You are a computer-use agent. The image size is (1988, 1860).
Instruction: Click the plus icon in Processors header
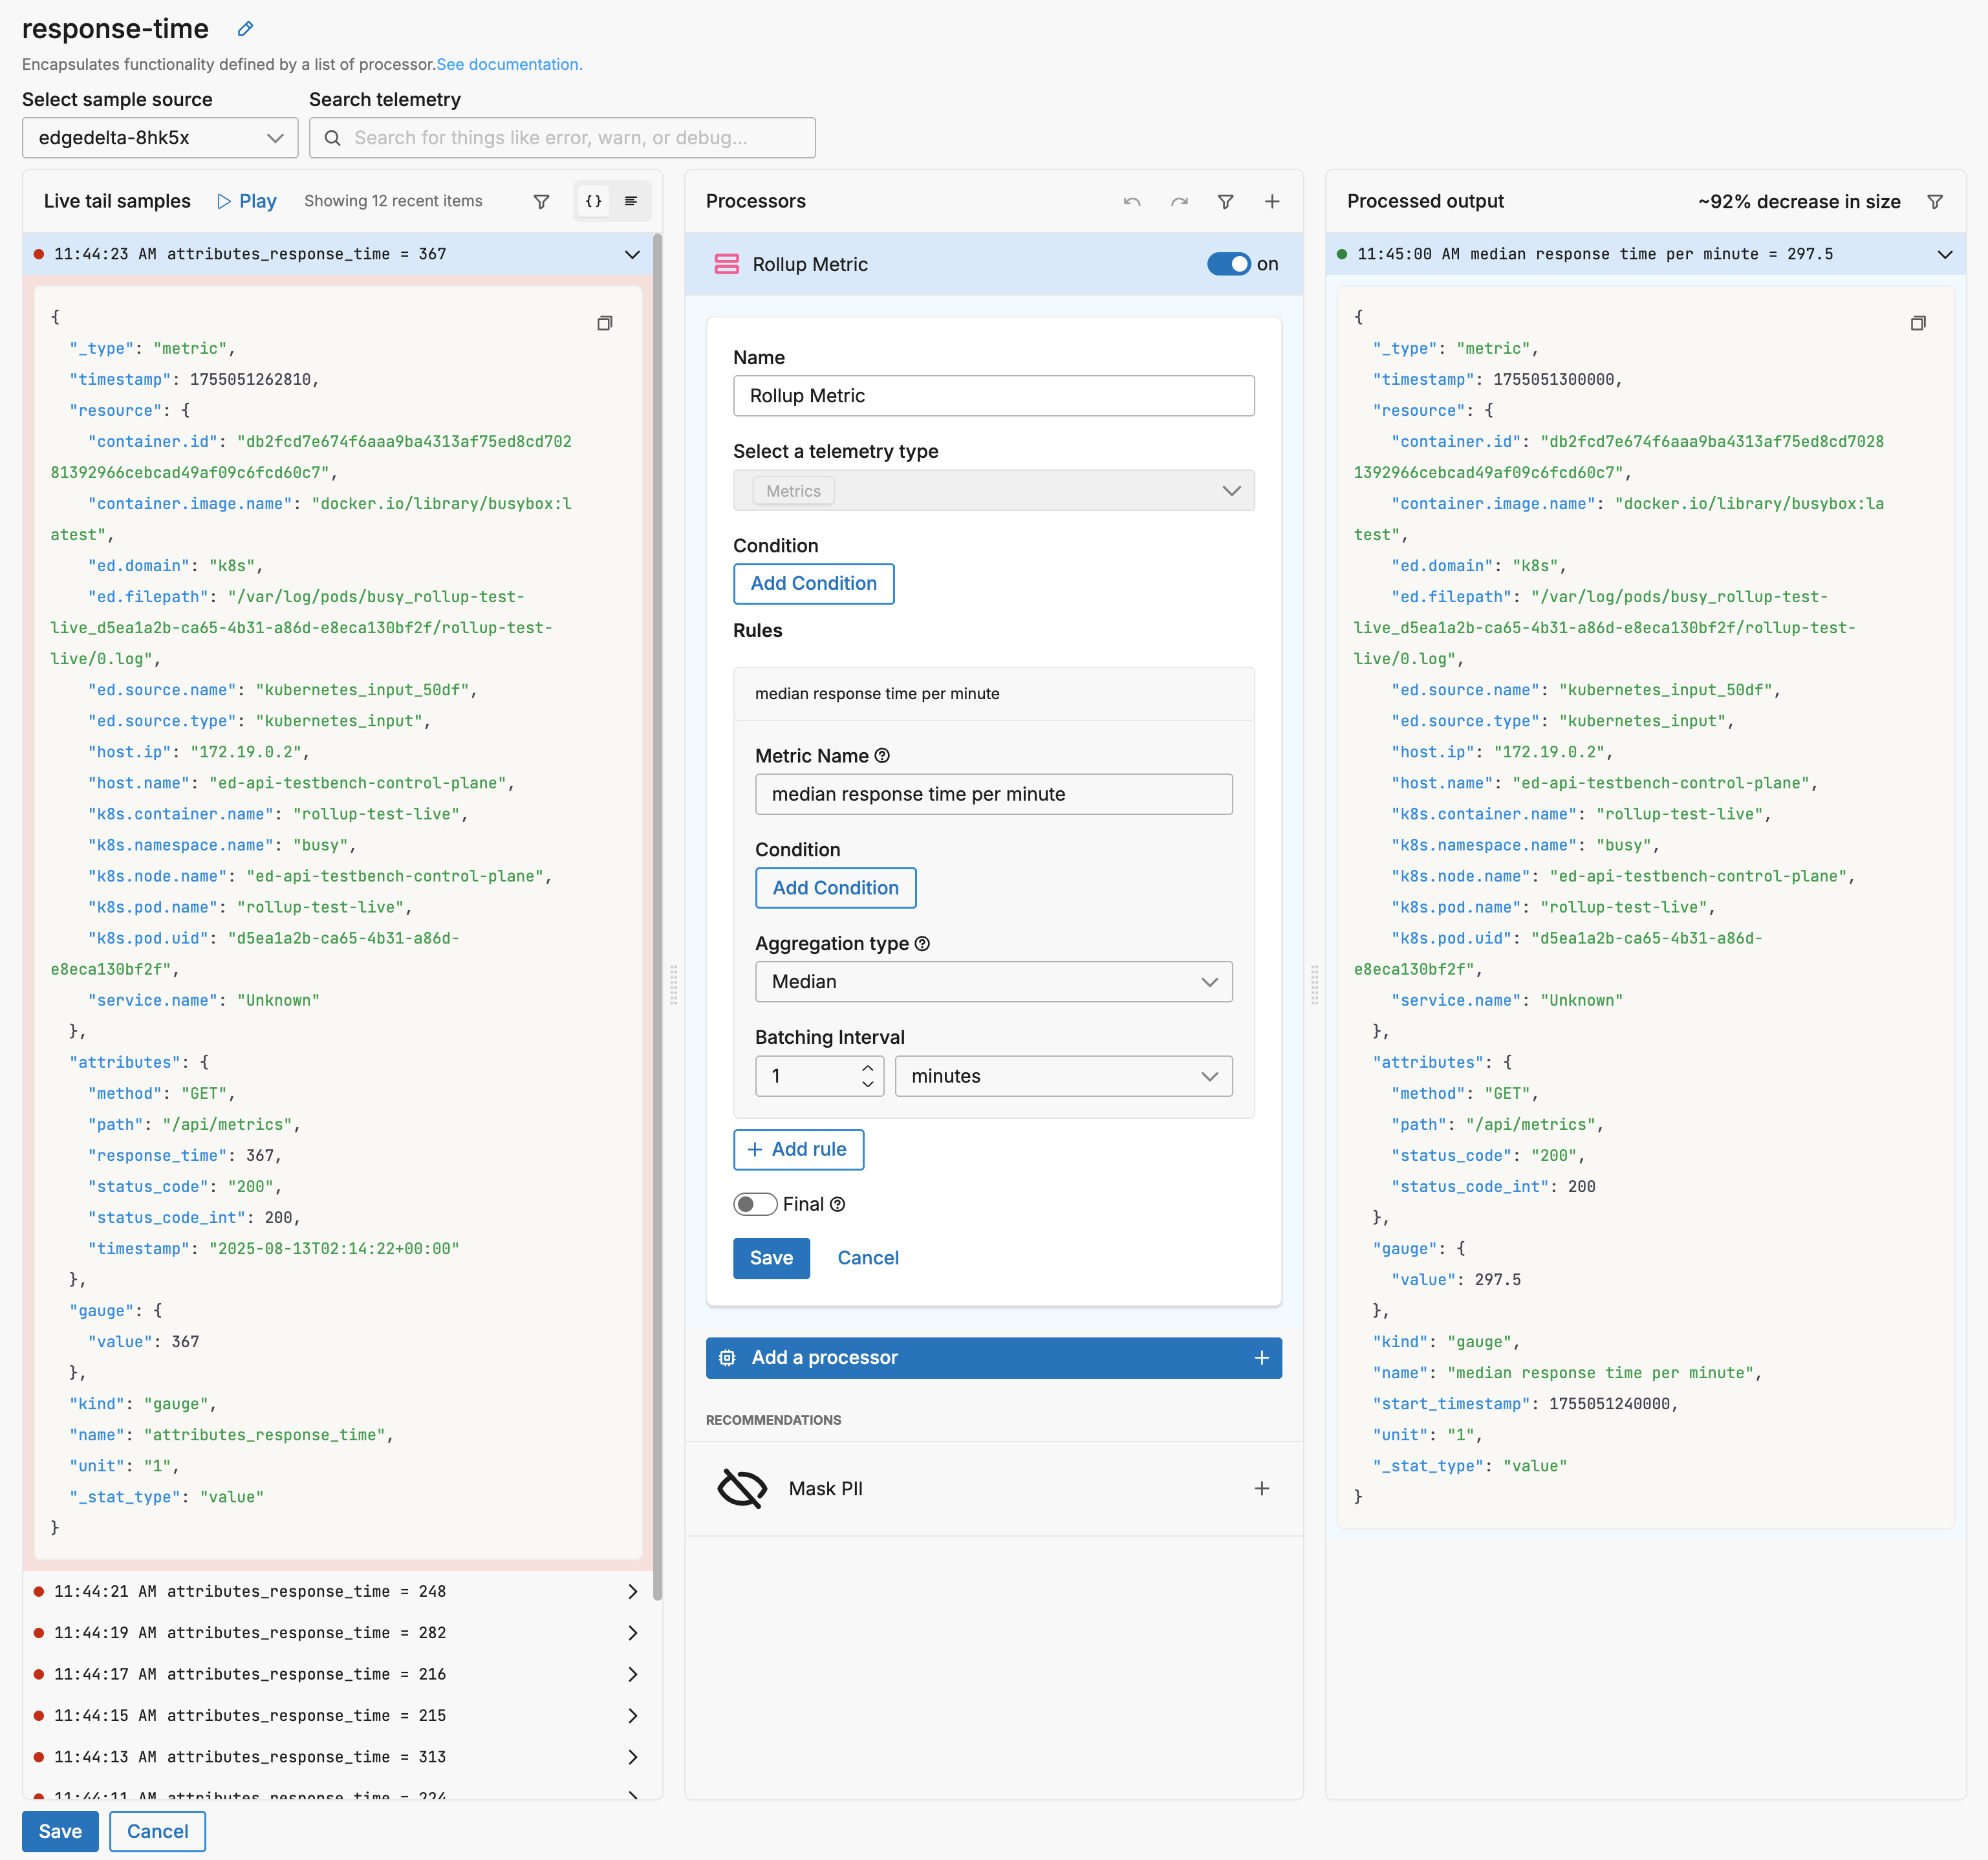tap(1272, 201)
